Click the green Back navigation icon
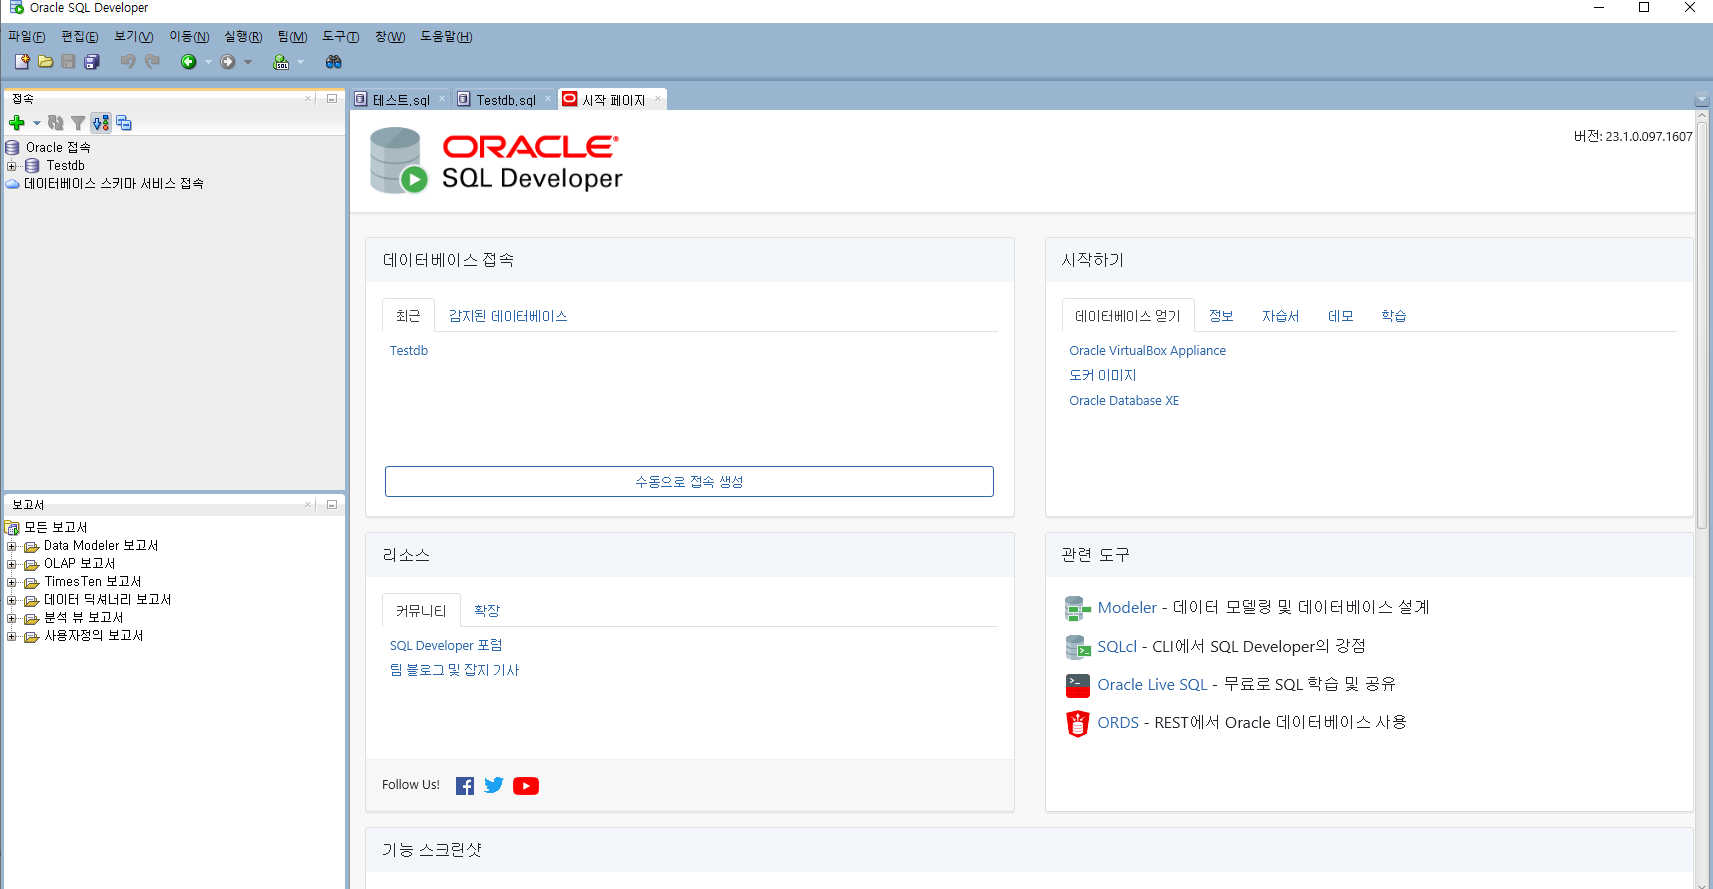The image size is (1713, 889). point(188,62)
